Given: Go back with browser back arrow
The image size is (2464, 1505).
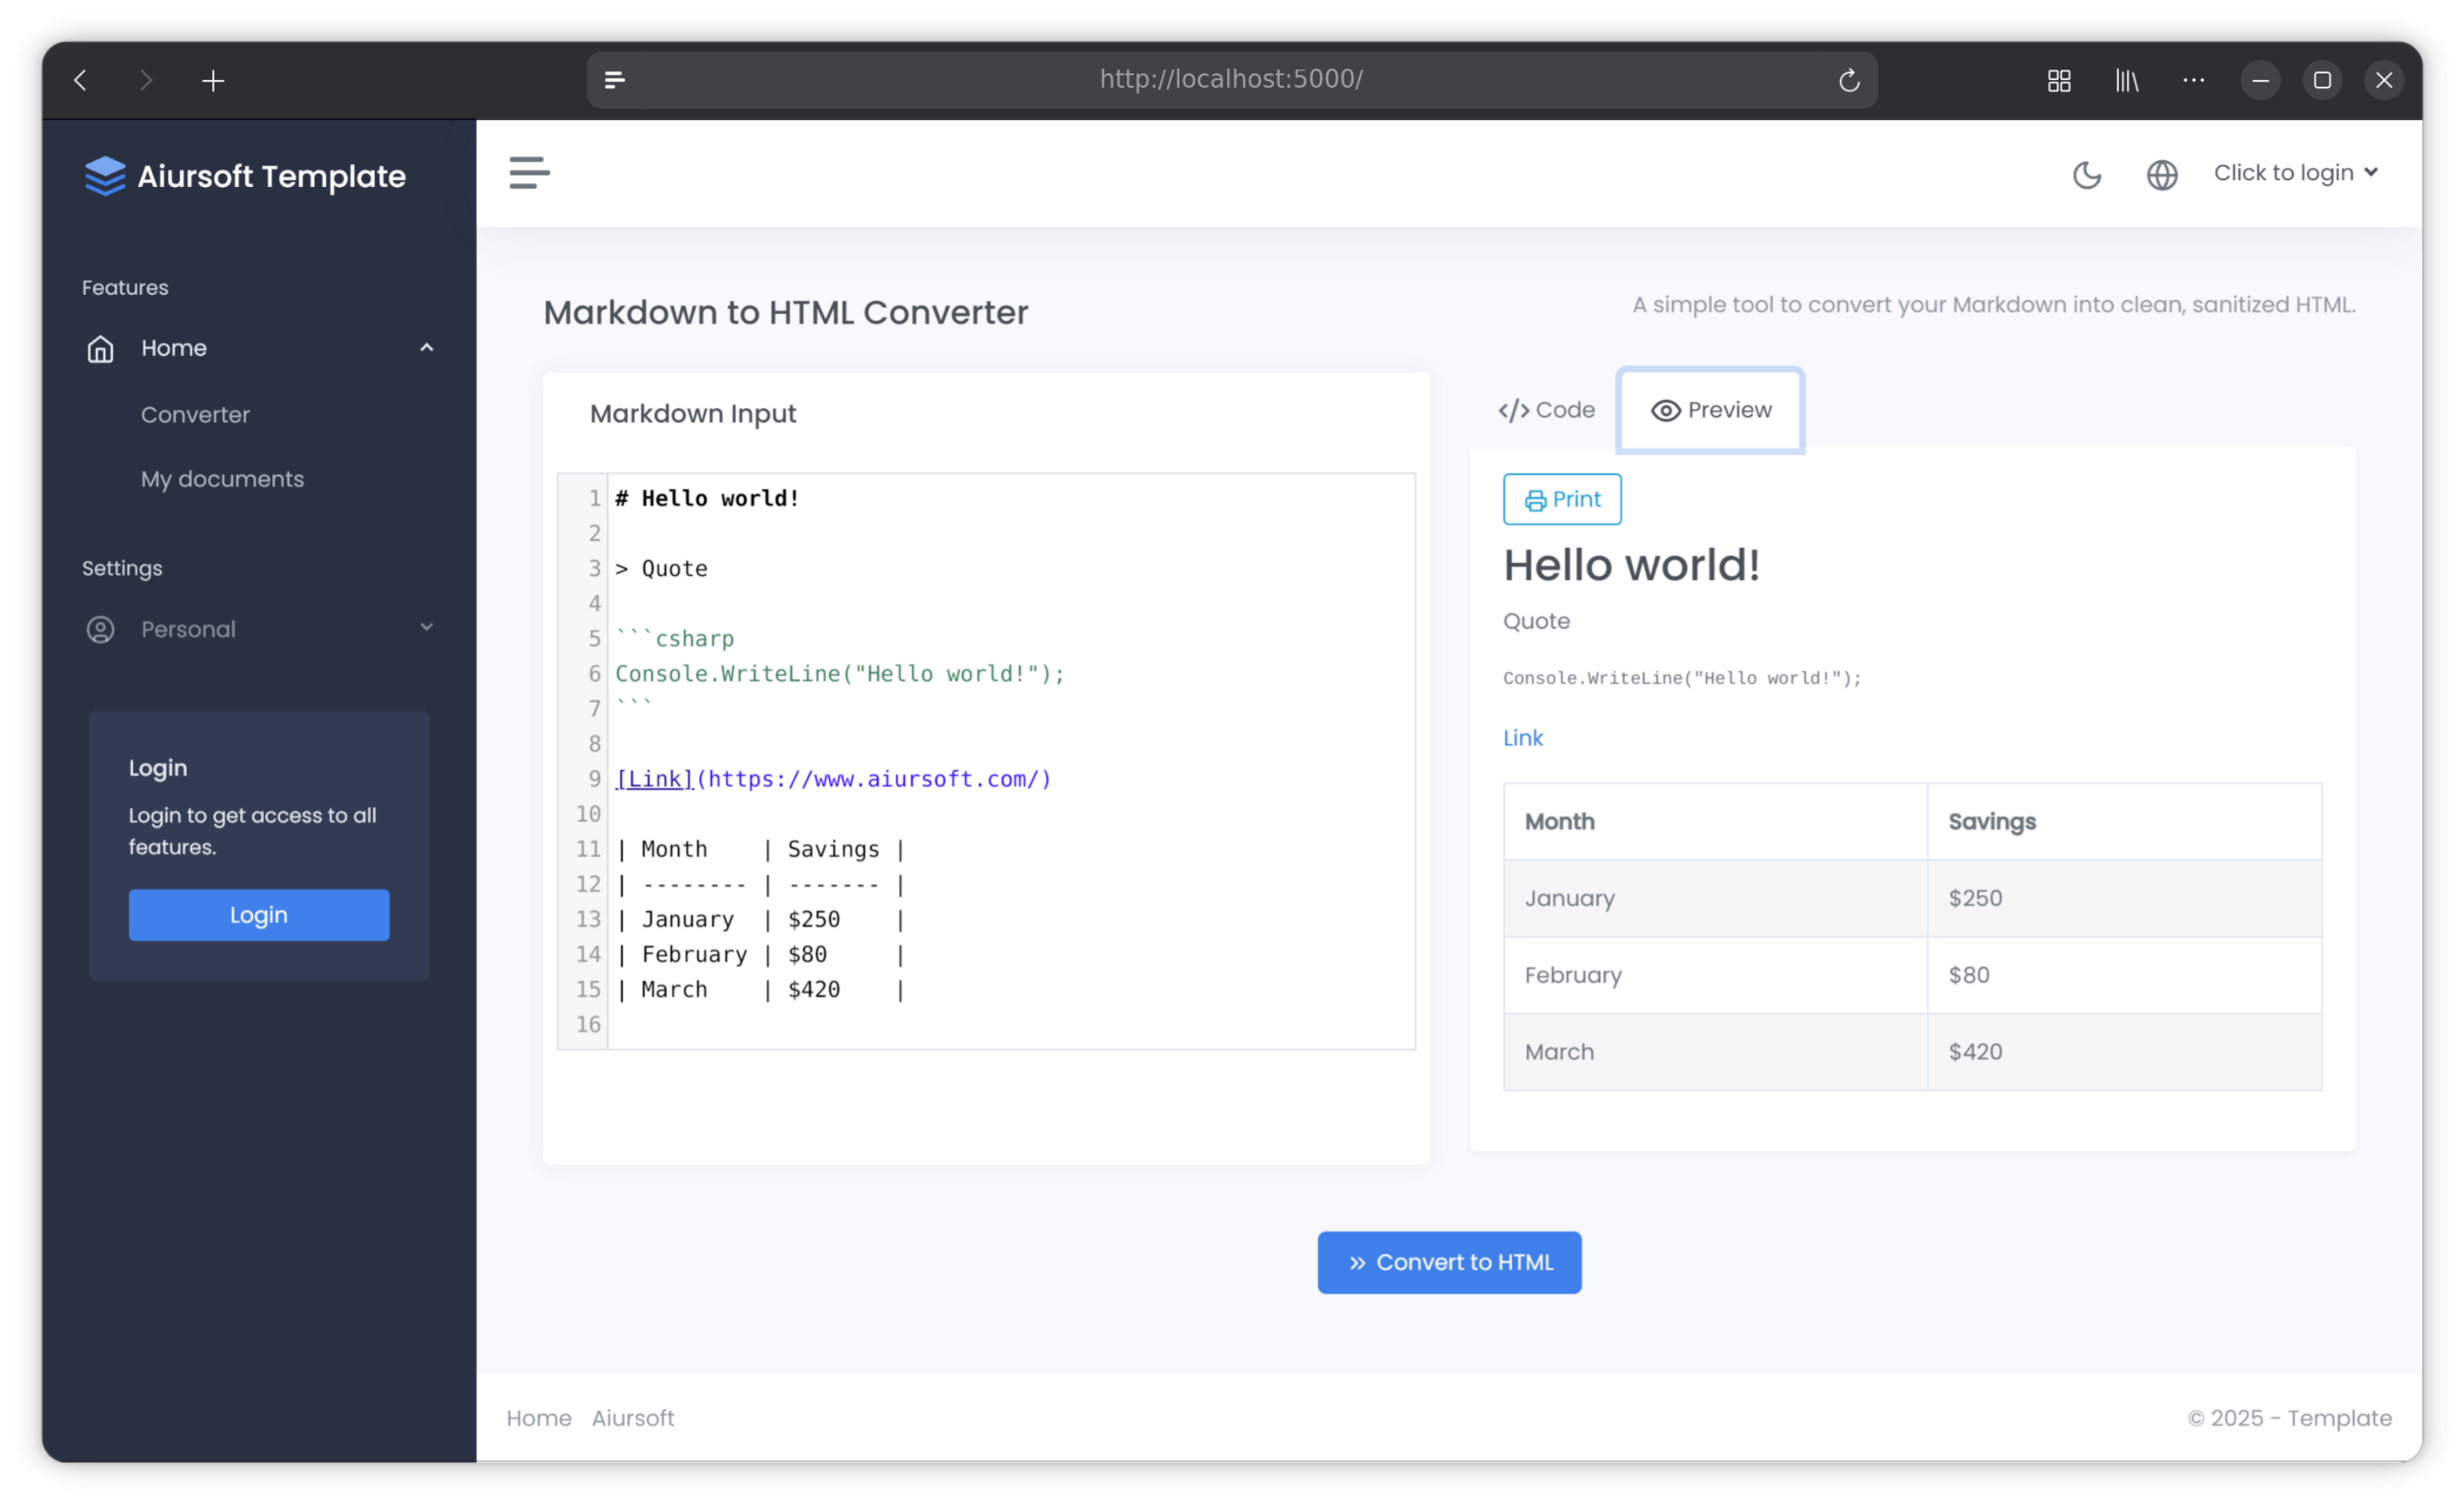Looking at the screenshot, I should [x=81, y=80].
